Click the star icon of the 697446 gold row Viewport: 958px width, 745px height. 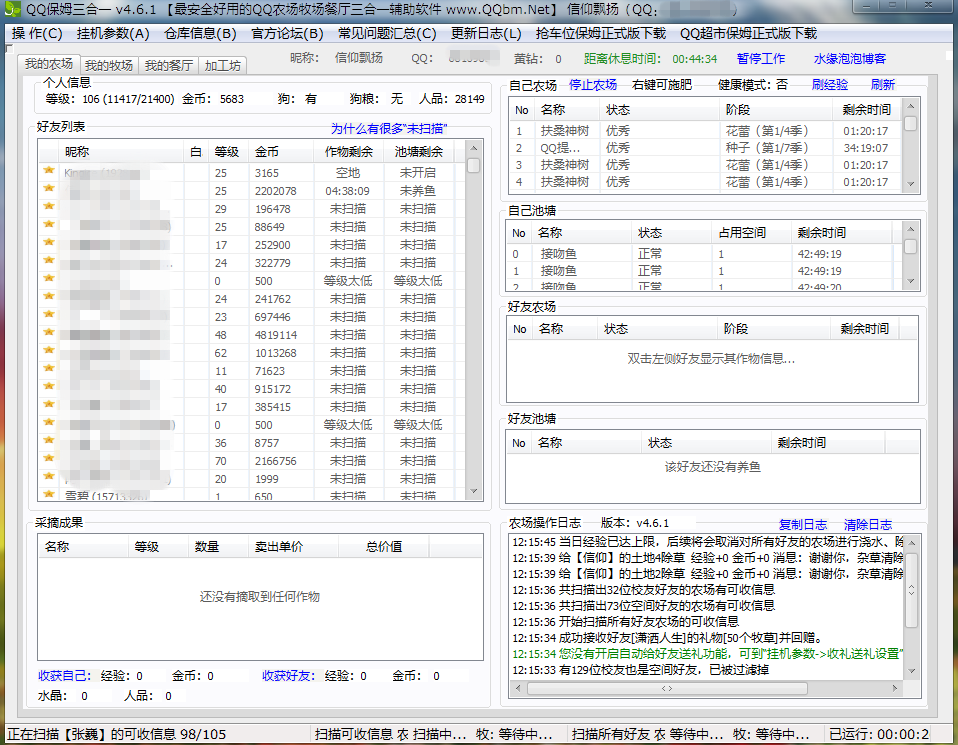click(49, 315)
